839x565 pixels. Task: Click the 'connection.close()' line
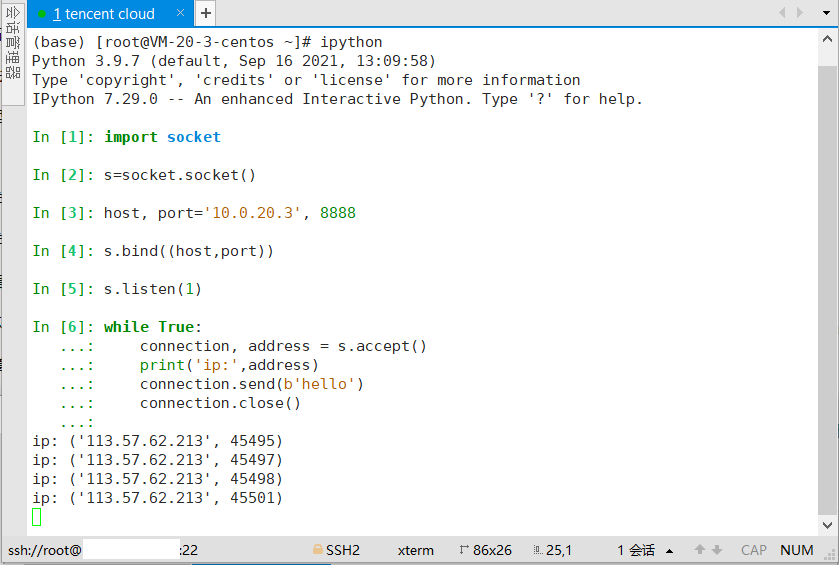pyautogui.click(x=220, y=403)
